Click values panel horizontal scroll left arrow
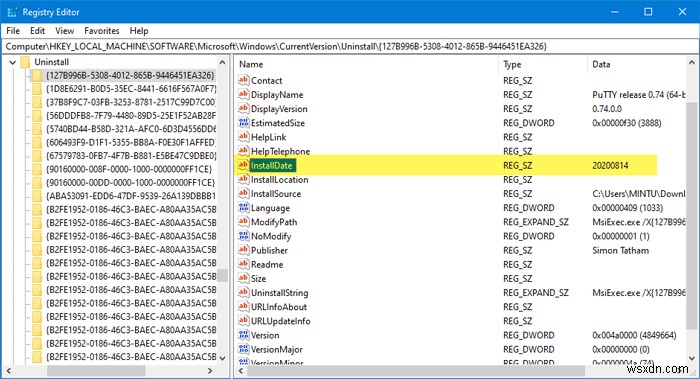This screenshot has height=379, width=700. click(x=241, y=371)
